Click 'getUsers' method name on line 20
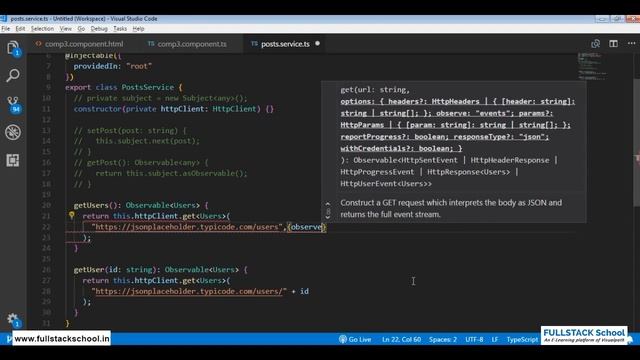 click(91, 205)
